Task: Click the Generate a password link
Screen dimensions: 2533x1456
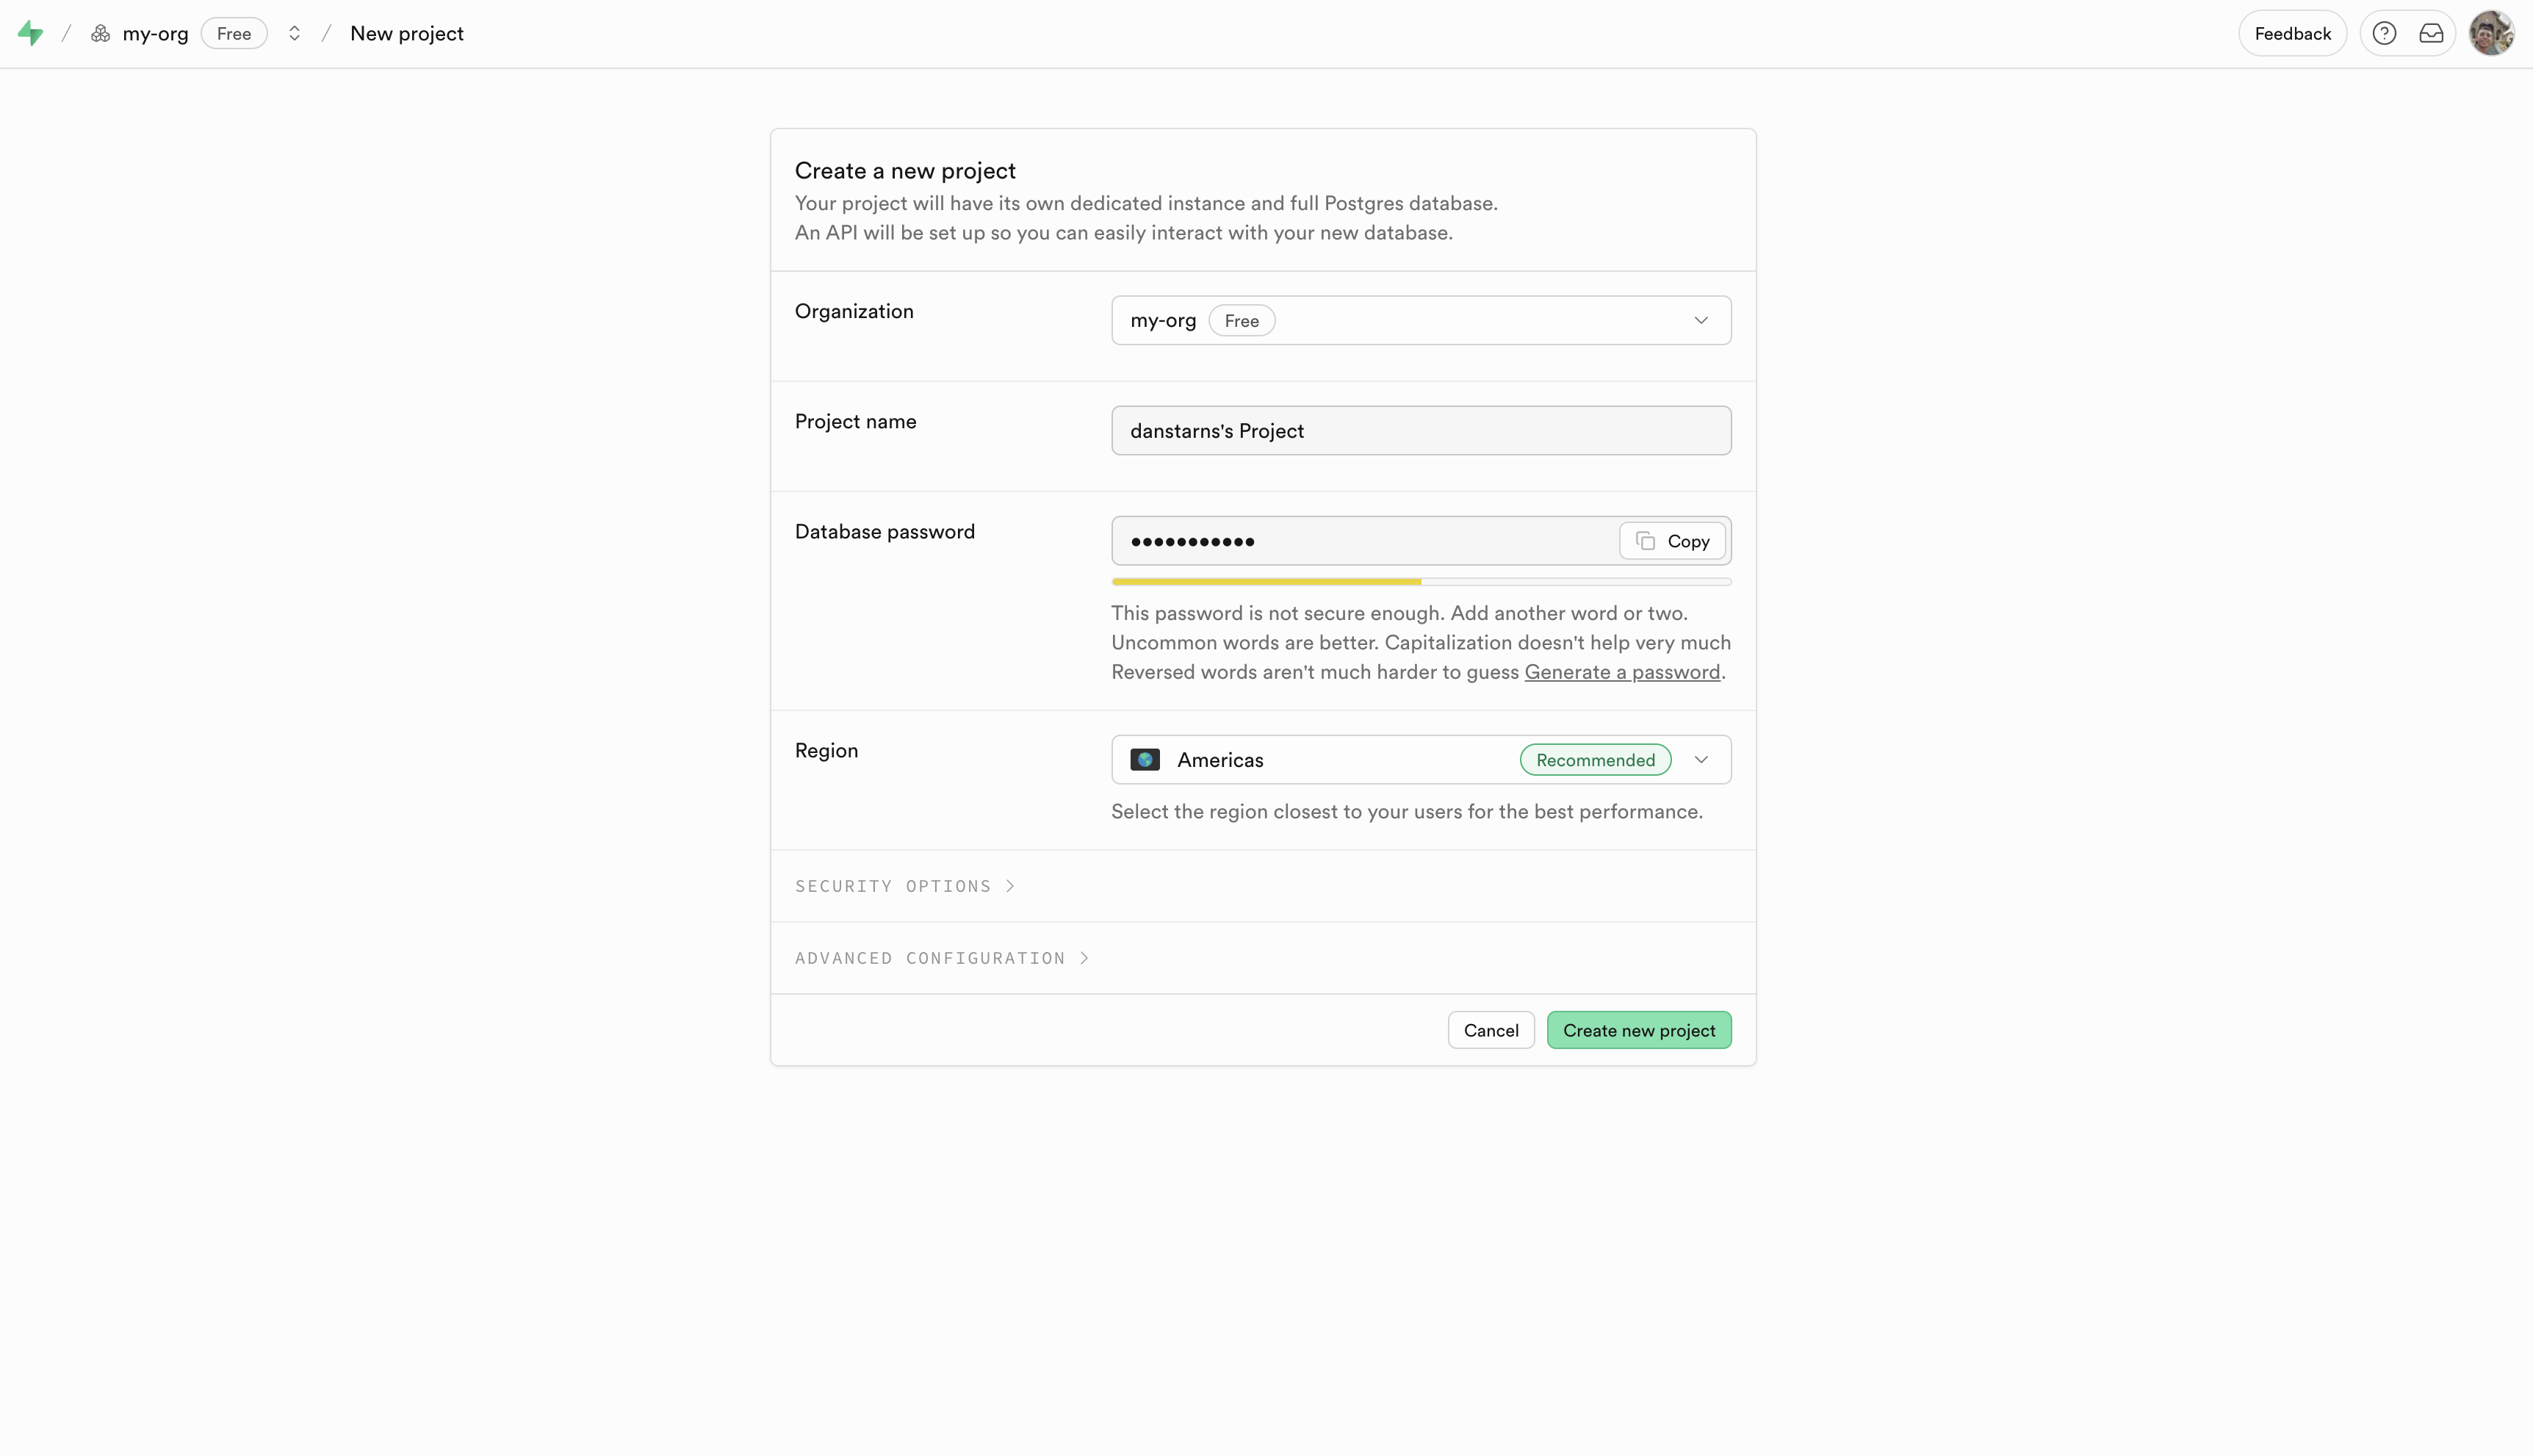Action: [x=1621, y=672]
